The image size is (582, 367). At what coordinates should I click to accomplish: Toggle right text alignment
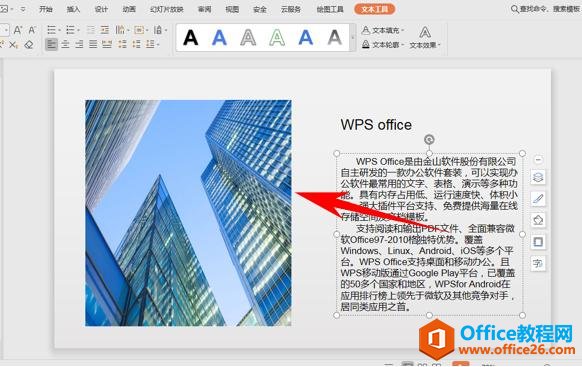tap(79, 45)
